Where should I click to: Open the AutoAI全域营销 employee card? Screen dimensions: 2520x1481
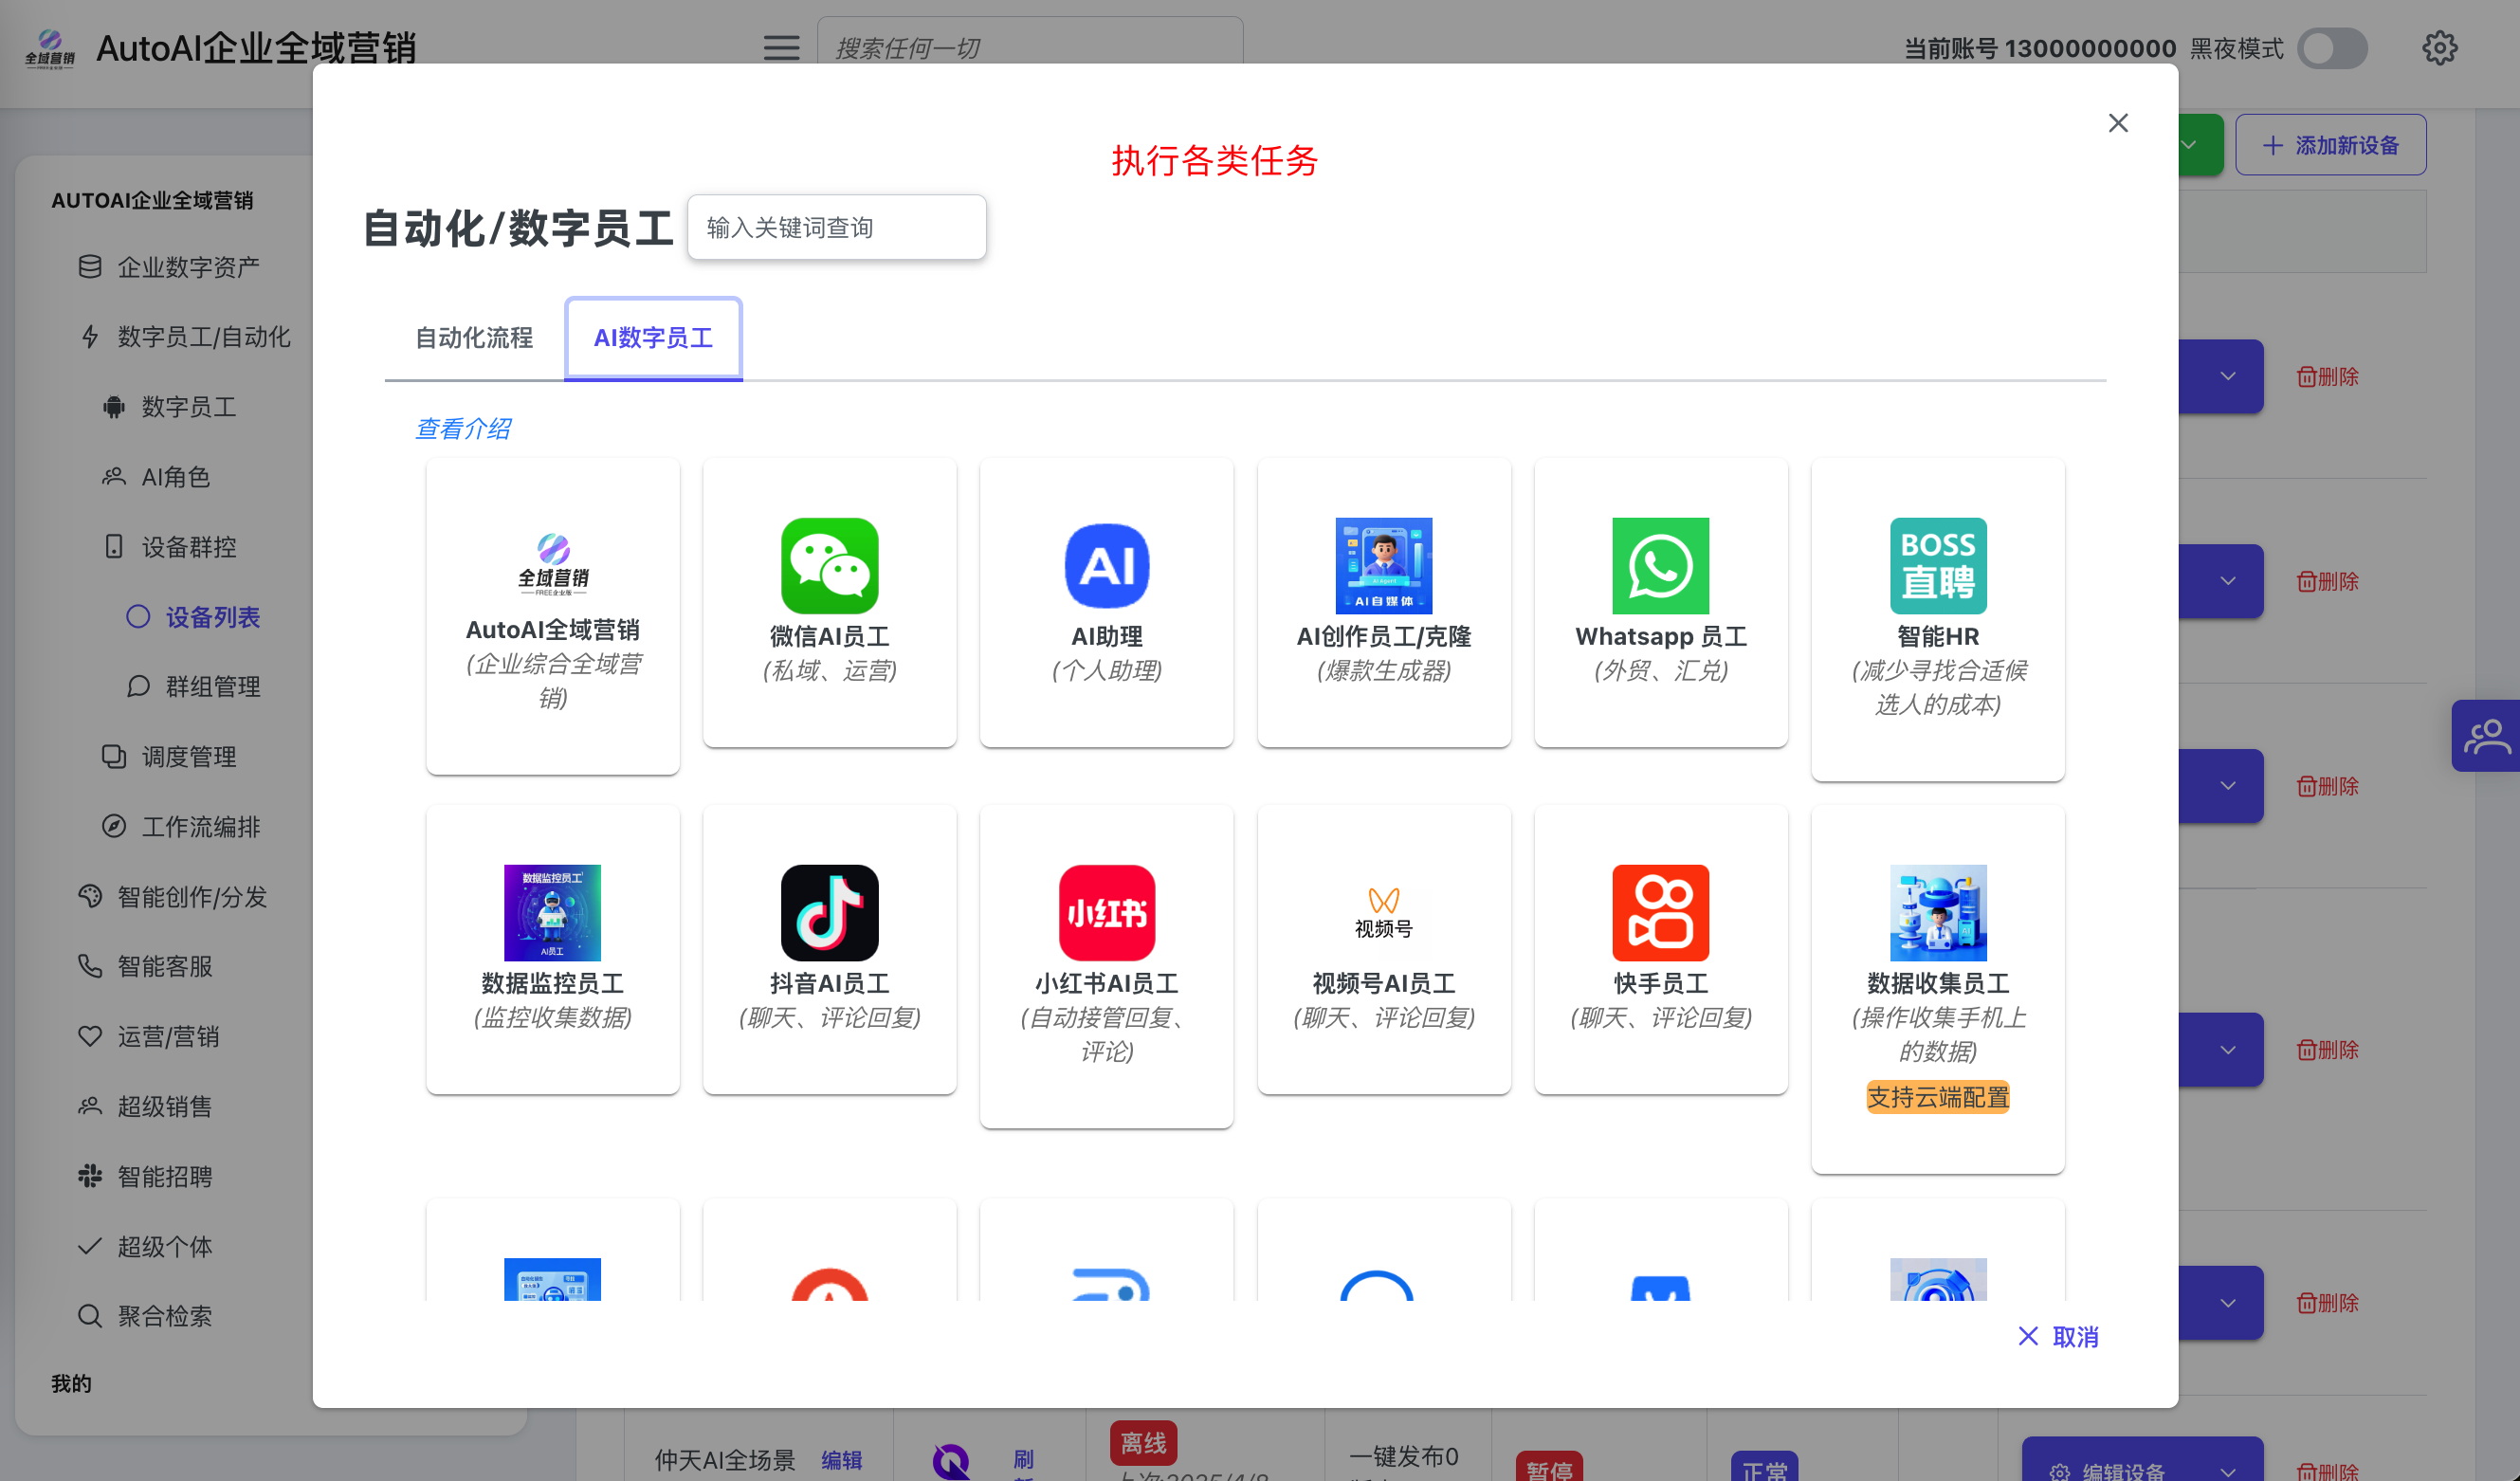(x=552, y=615)
